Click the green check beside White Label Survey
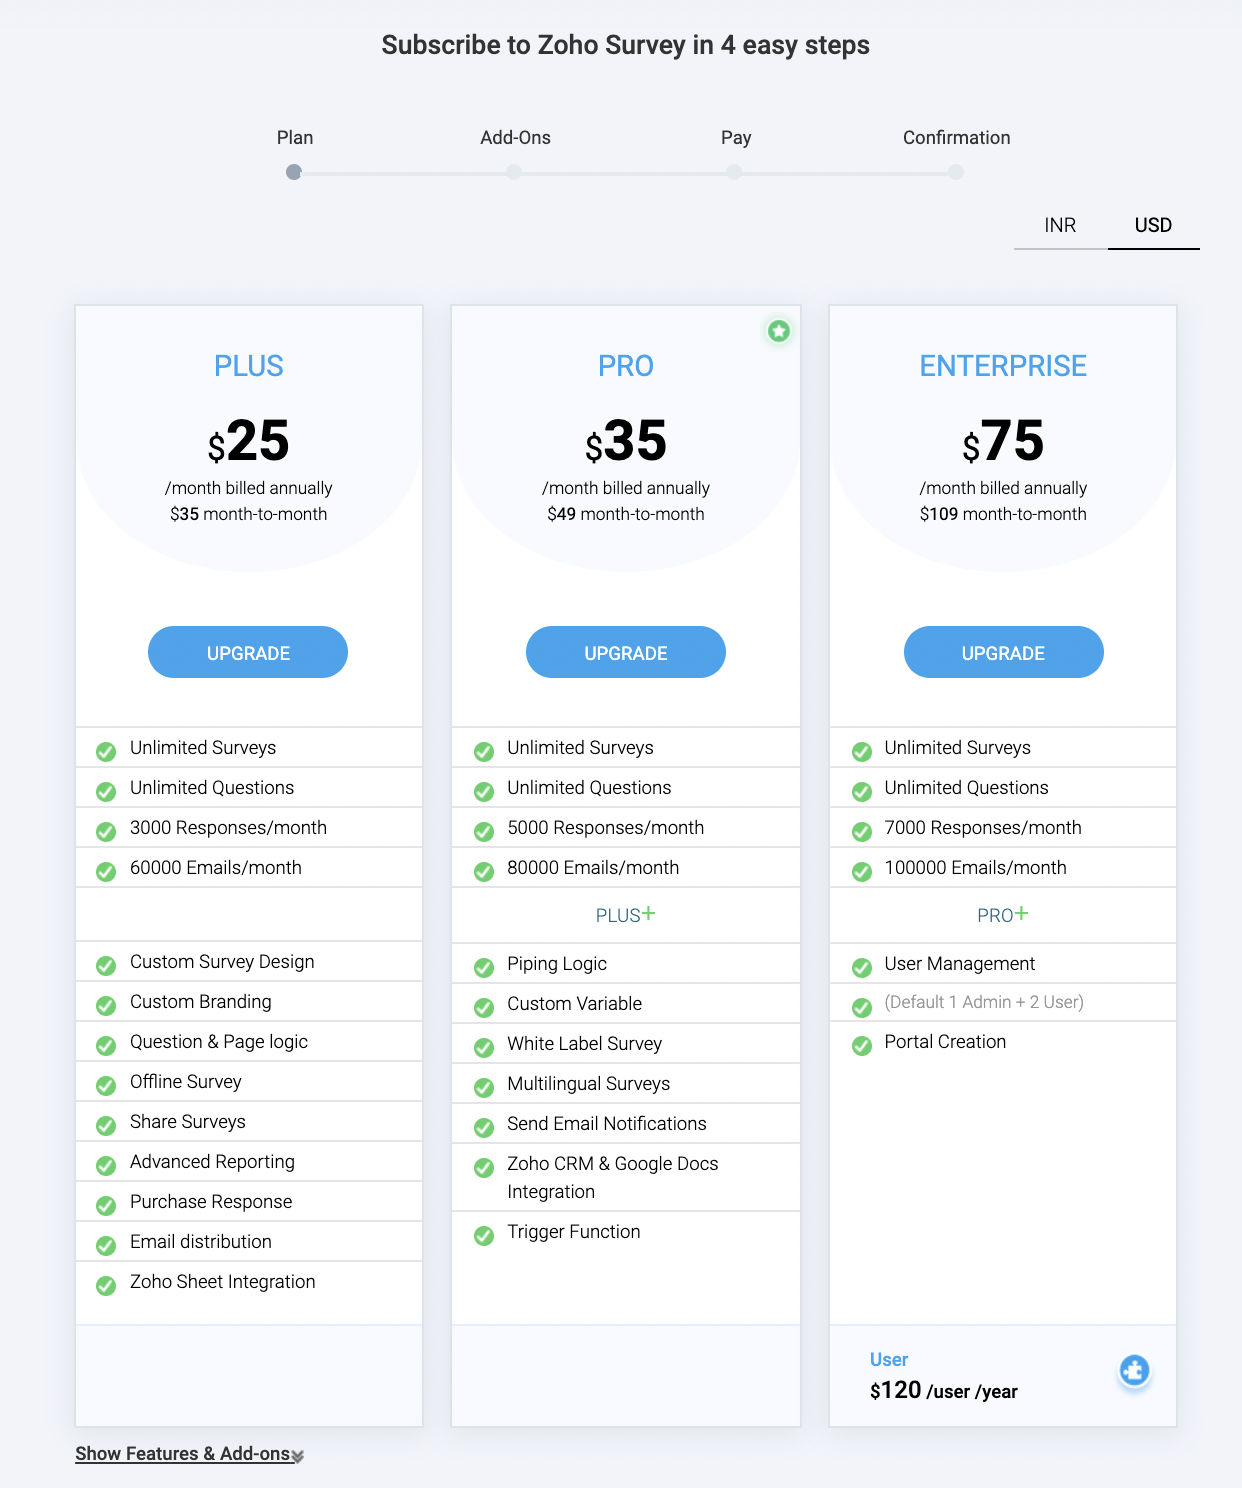Screen dimensions: 1242x1488 point(484,1048)
